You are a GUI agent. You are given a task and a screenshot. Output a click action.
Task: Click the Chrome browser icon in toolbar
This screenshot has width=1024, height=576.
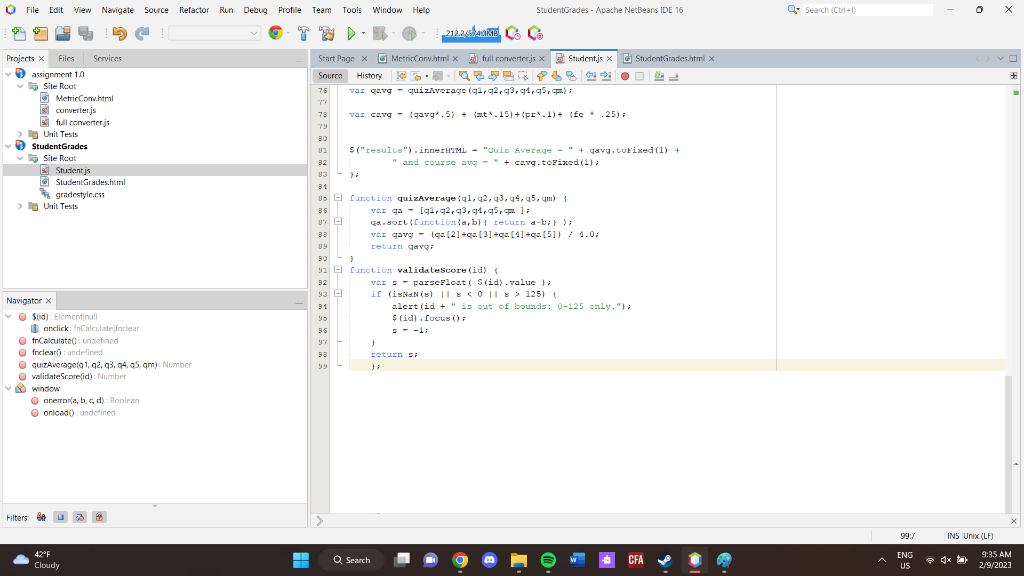pos(275,33)
